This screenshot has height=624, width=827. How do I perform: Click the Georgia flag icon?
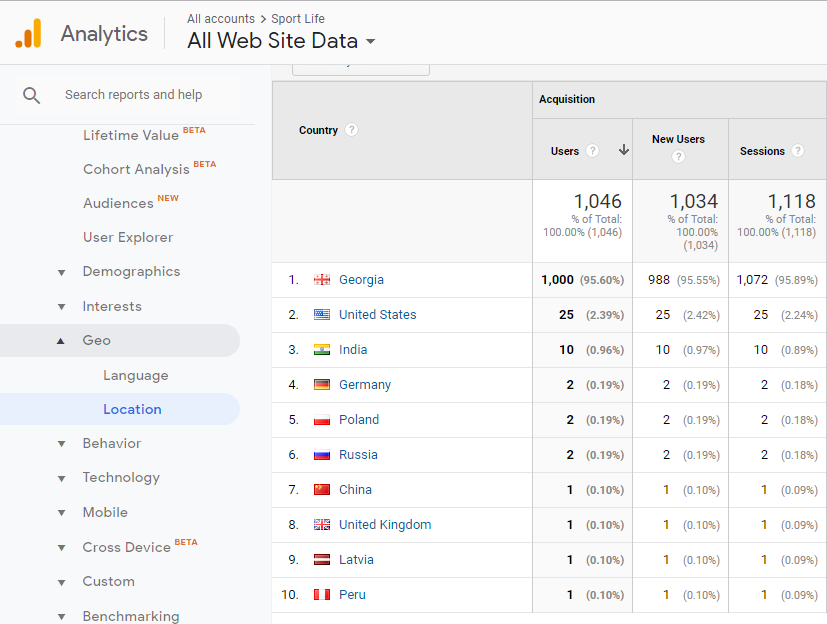pos(321,280)
